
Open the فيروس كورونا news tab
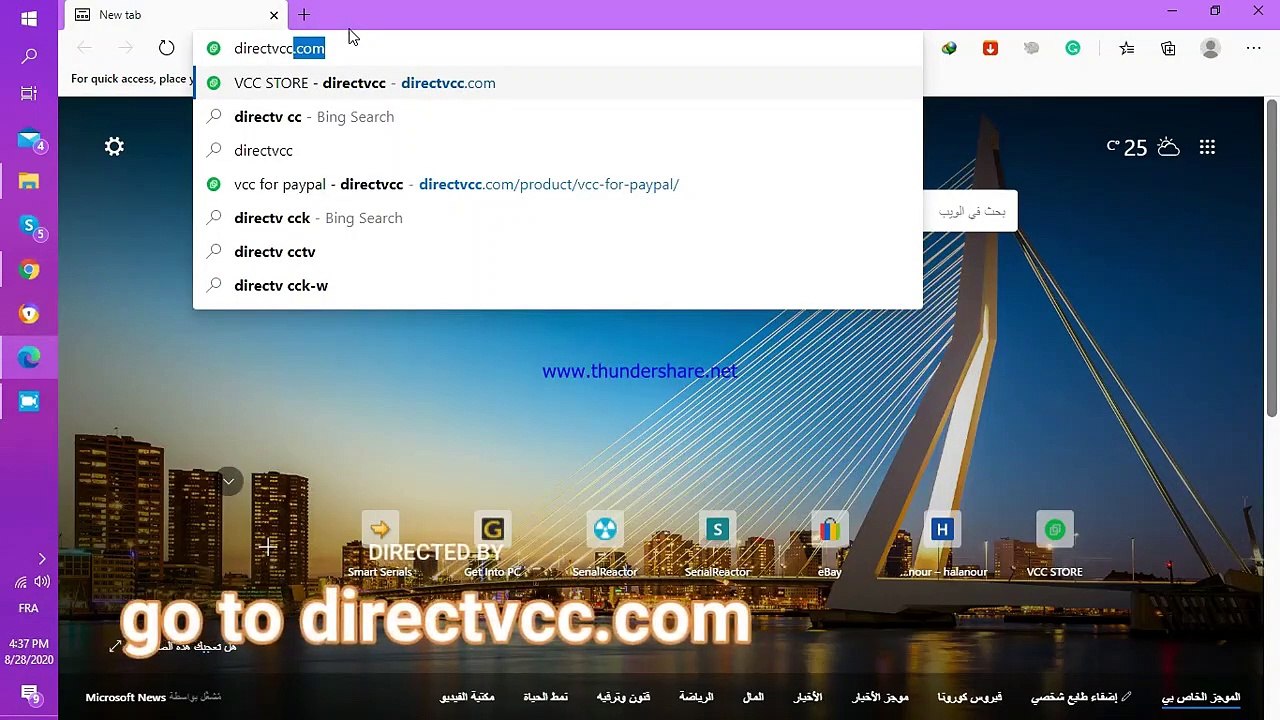(x=970, y=697)
